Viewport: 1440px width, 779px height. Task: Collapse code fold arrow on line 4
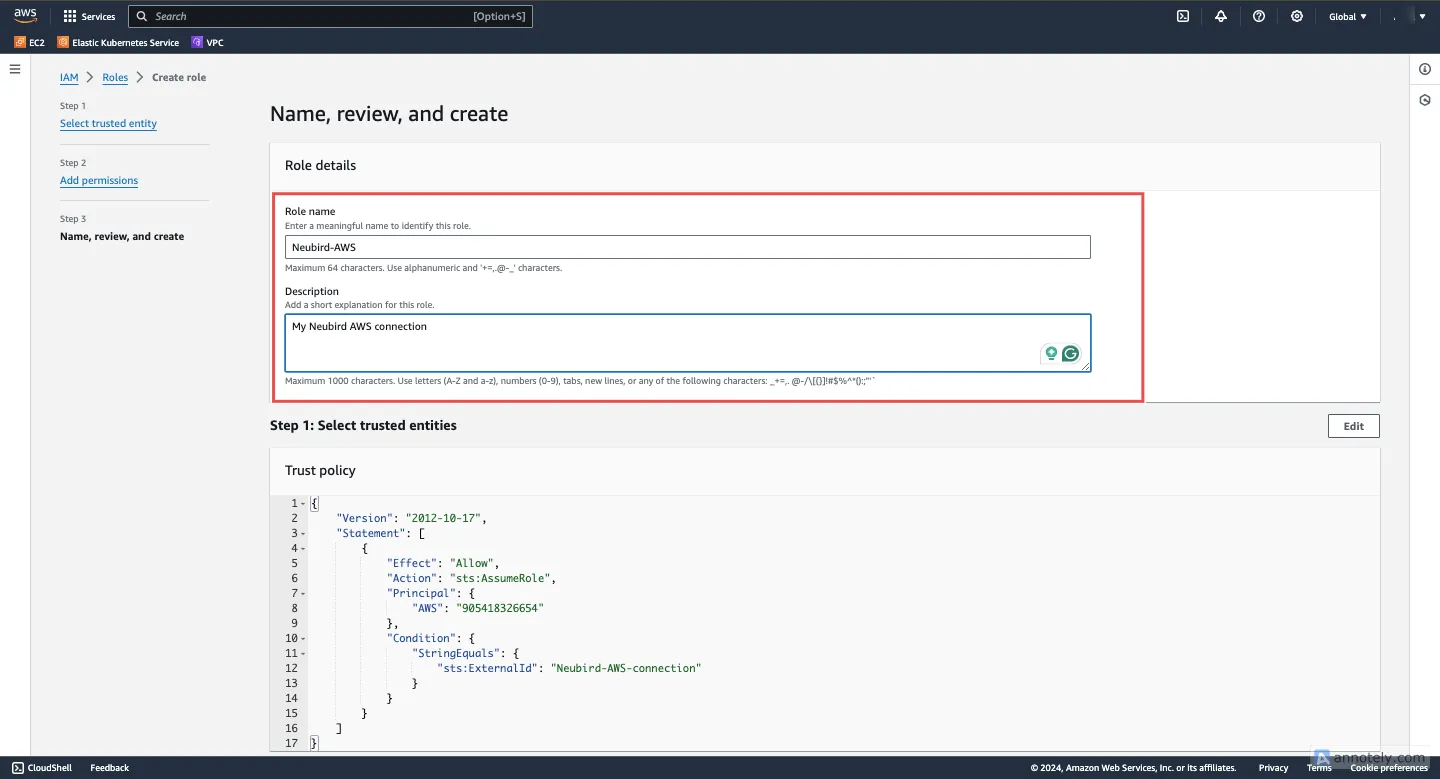point(303,549)
